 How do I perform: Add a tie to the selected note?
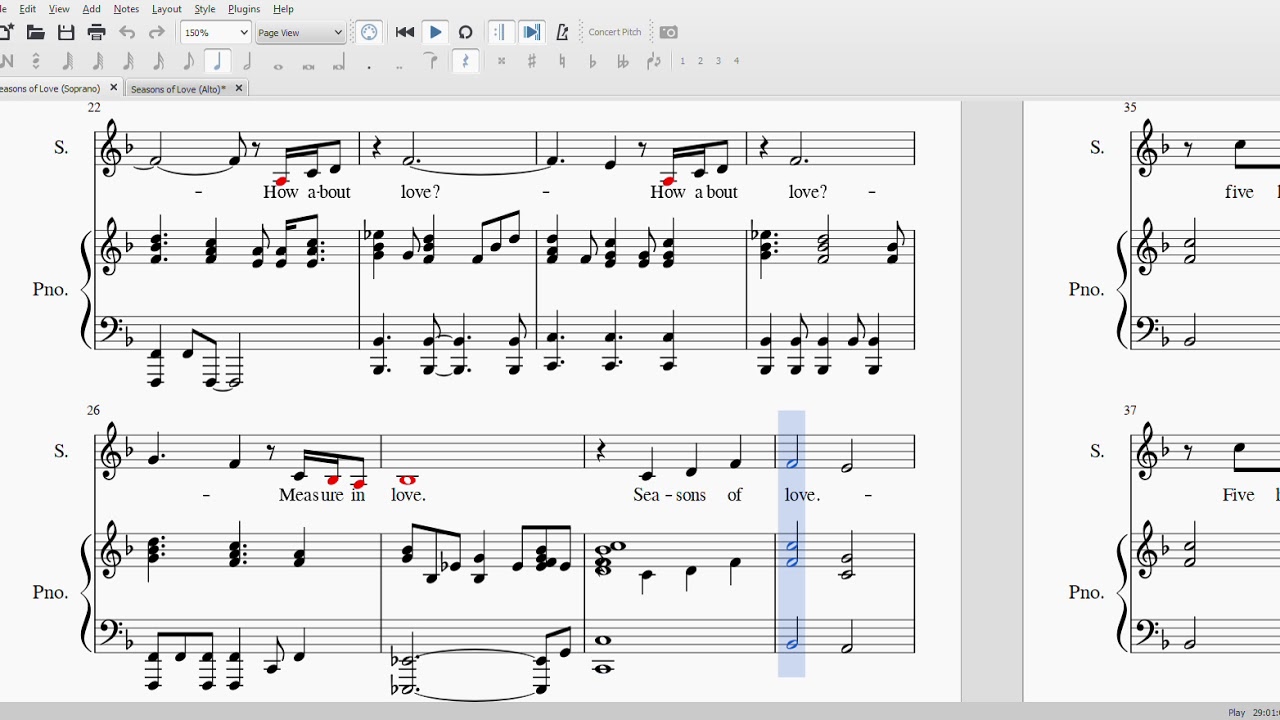[x=431, y=61]
